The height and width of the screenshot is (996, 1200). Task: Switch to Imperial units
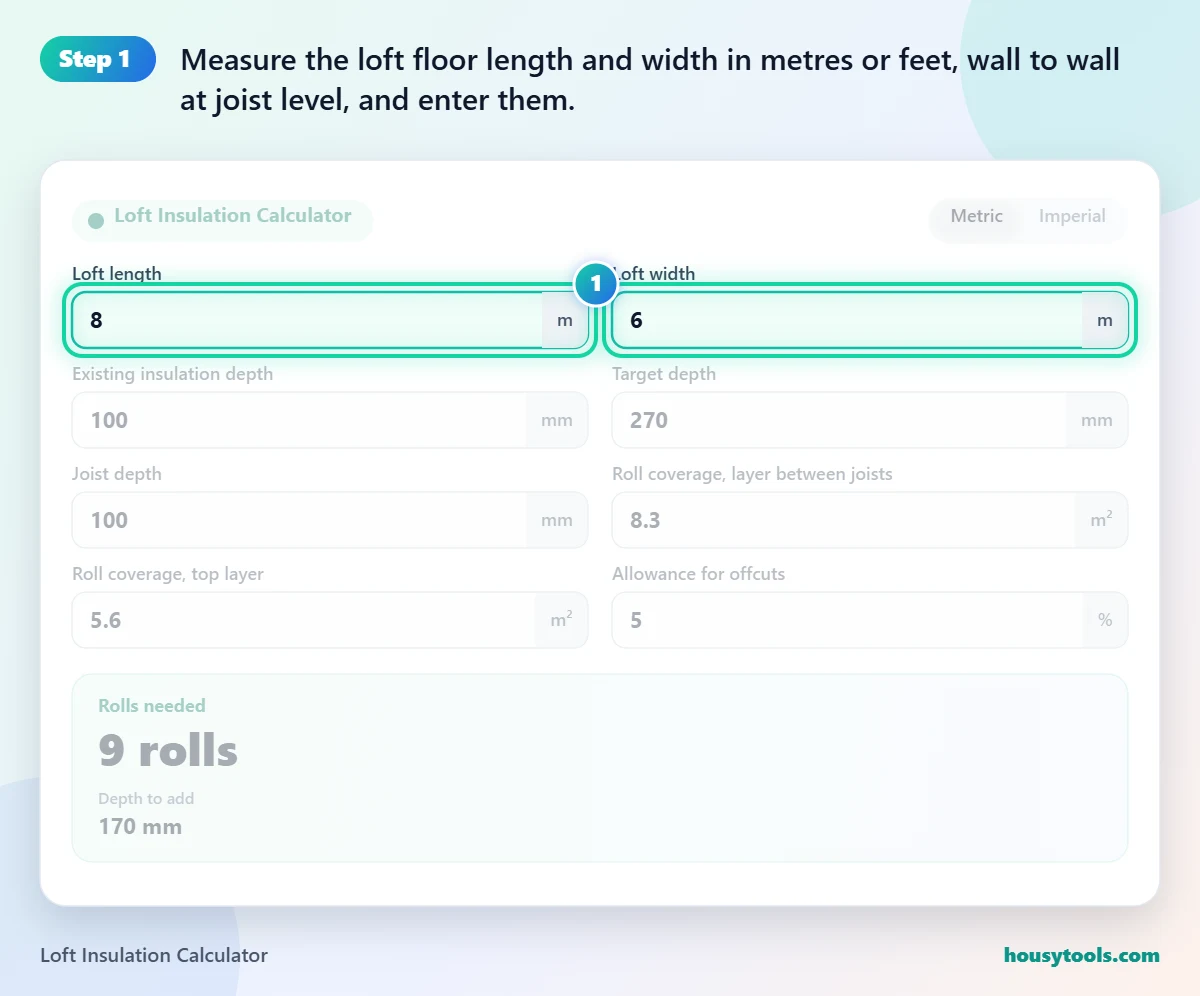coord(1072,216)
